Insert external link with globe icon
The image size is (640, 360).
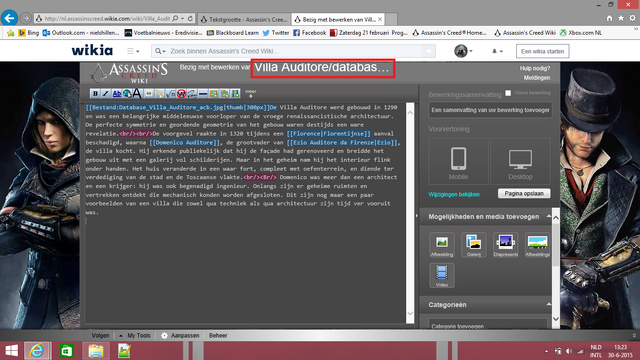coord(127,93)
